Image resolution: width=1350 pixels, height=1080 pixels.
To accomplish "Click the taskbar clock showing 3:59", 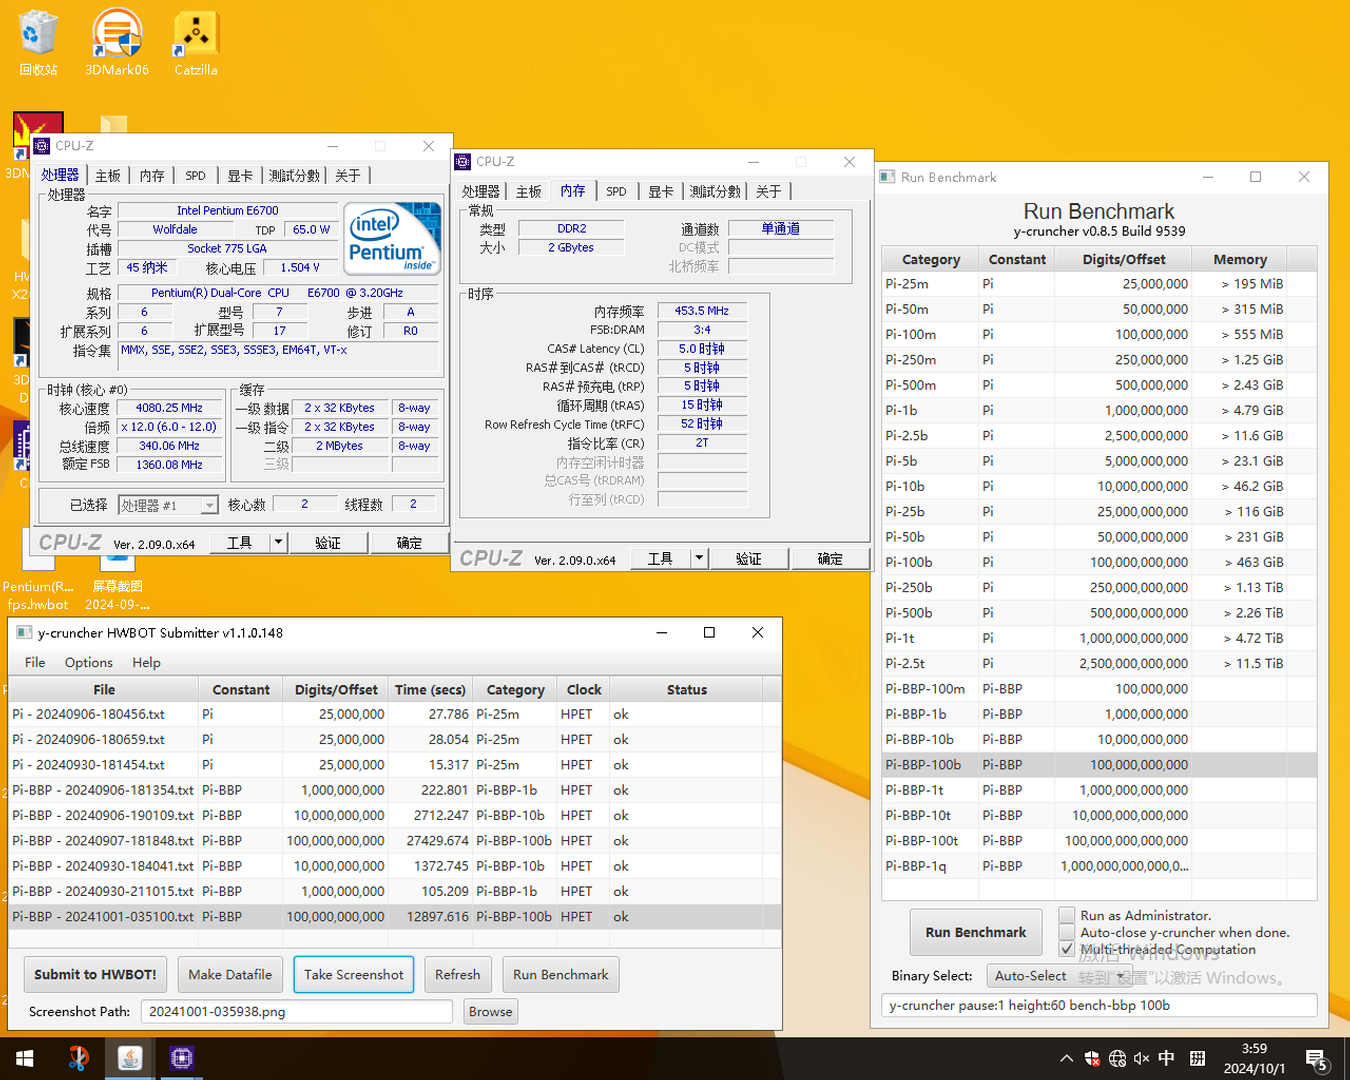I will (1254, 1058).
